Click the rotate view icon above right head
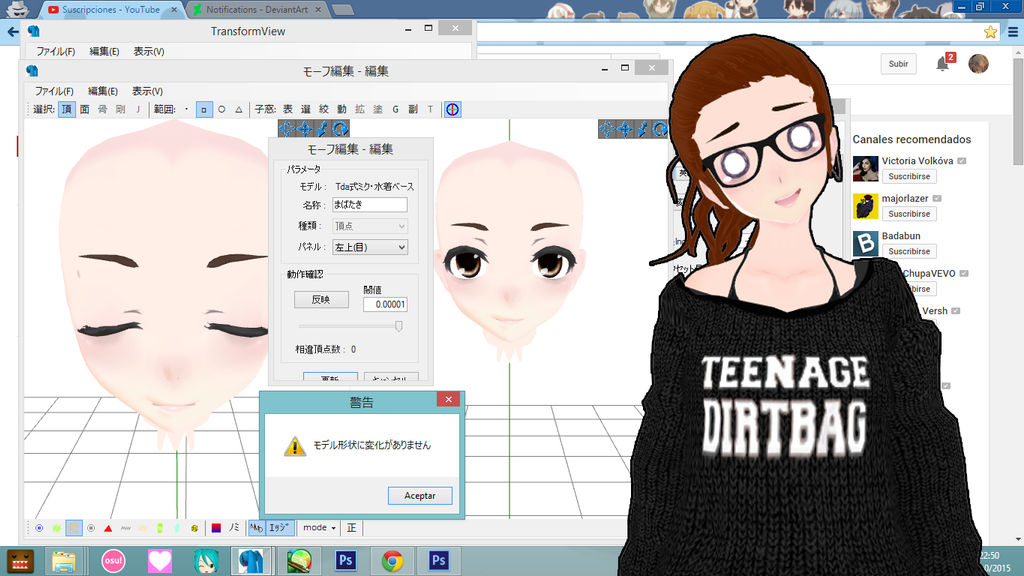This screenshot has height=576, width=1024. [x=659, y=129]
